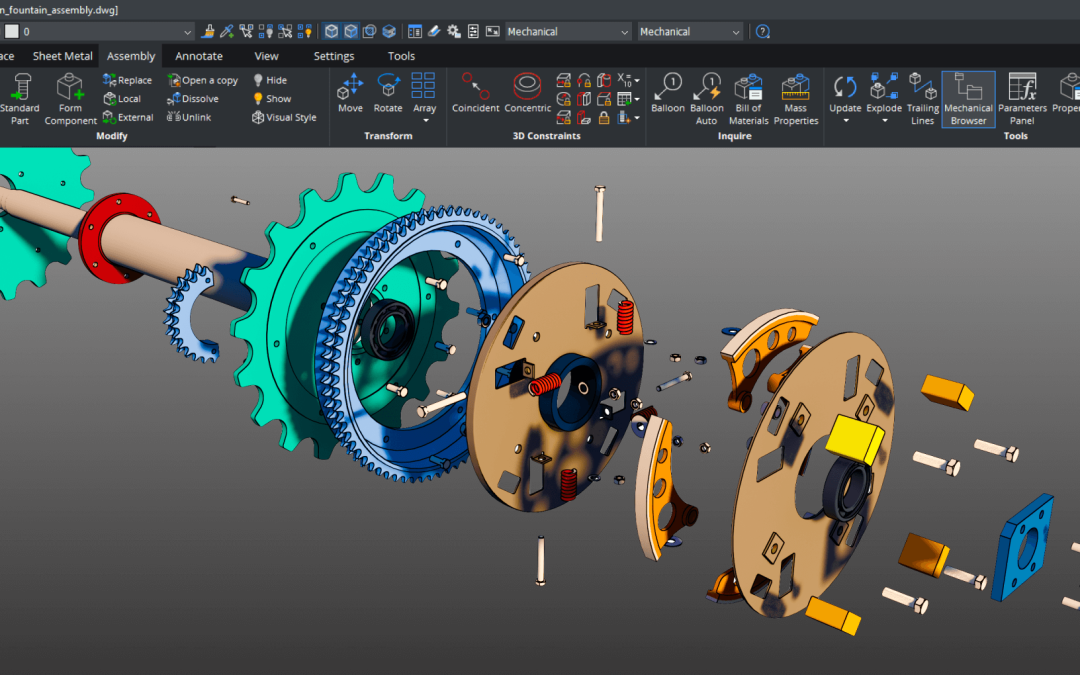The image size is (1080, 675).
Task: Apply a Concentric 3D constraint
Action: point(527,95)
